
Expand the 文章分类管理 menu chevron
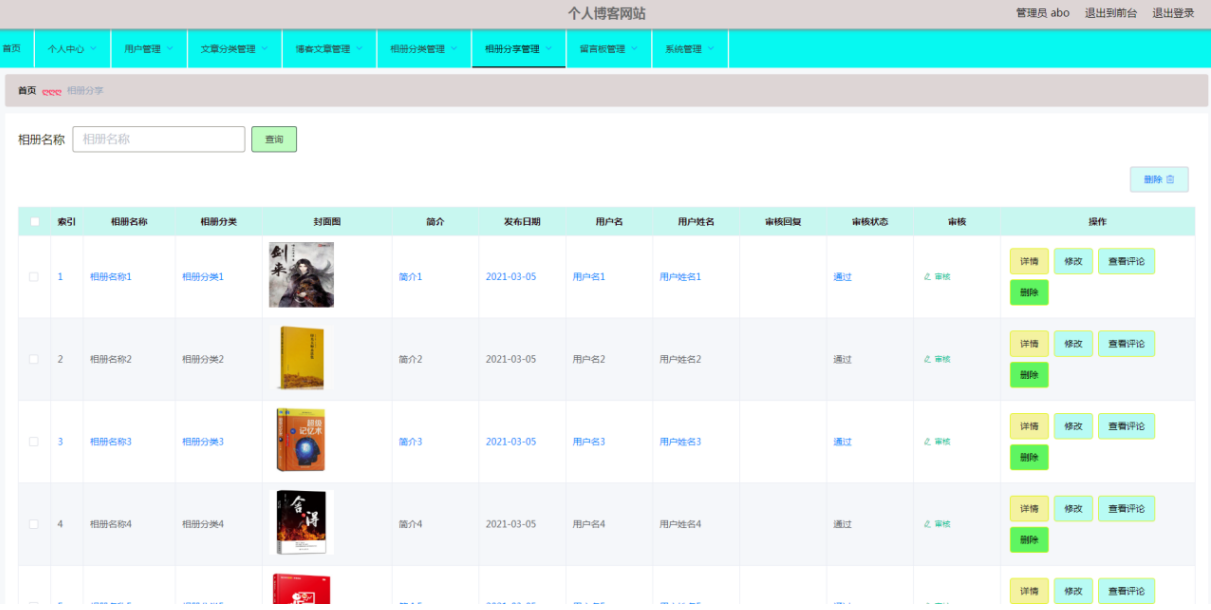(x=264, y=48)
